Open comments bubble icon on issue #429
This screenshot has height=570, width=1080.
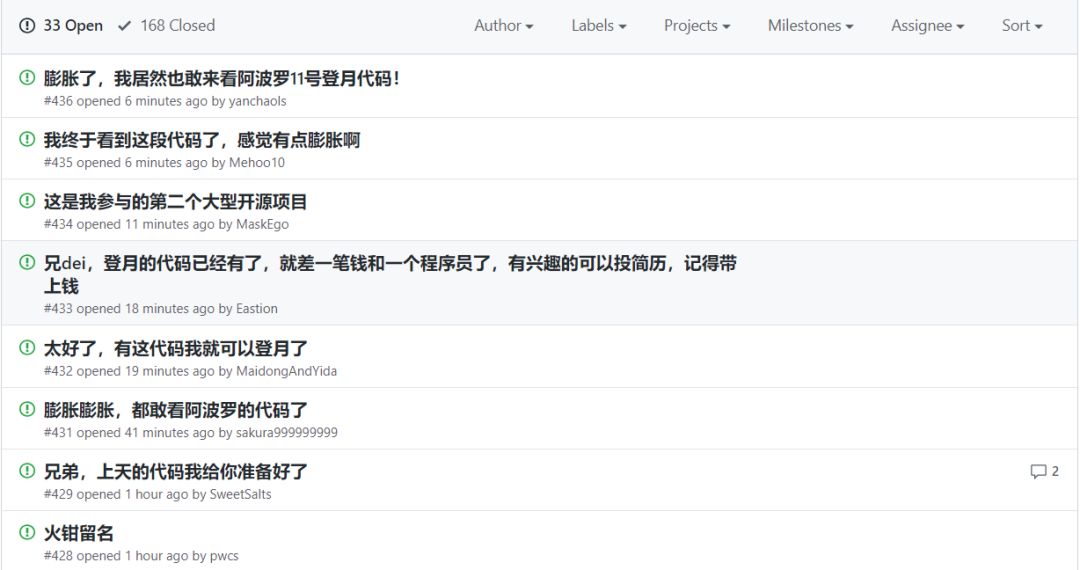1038,472
